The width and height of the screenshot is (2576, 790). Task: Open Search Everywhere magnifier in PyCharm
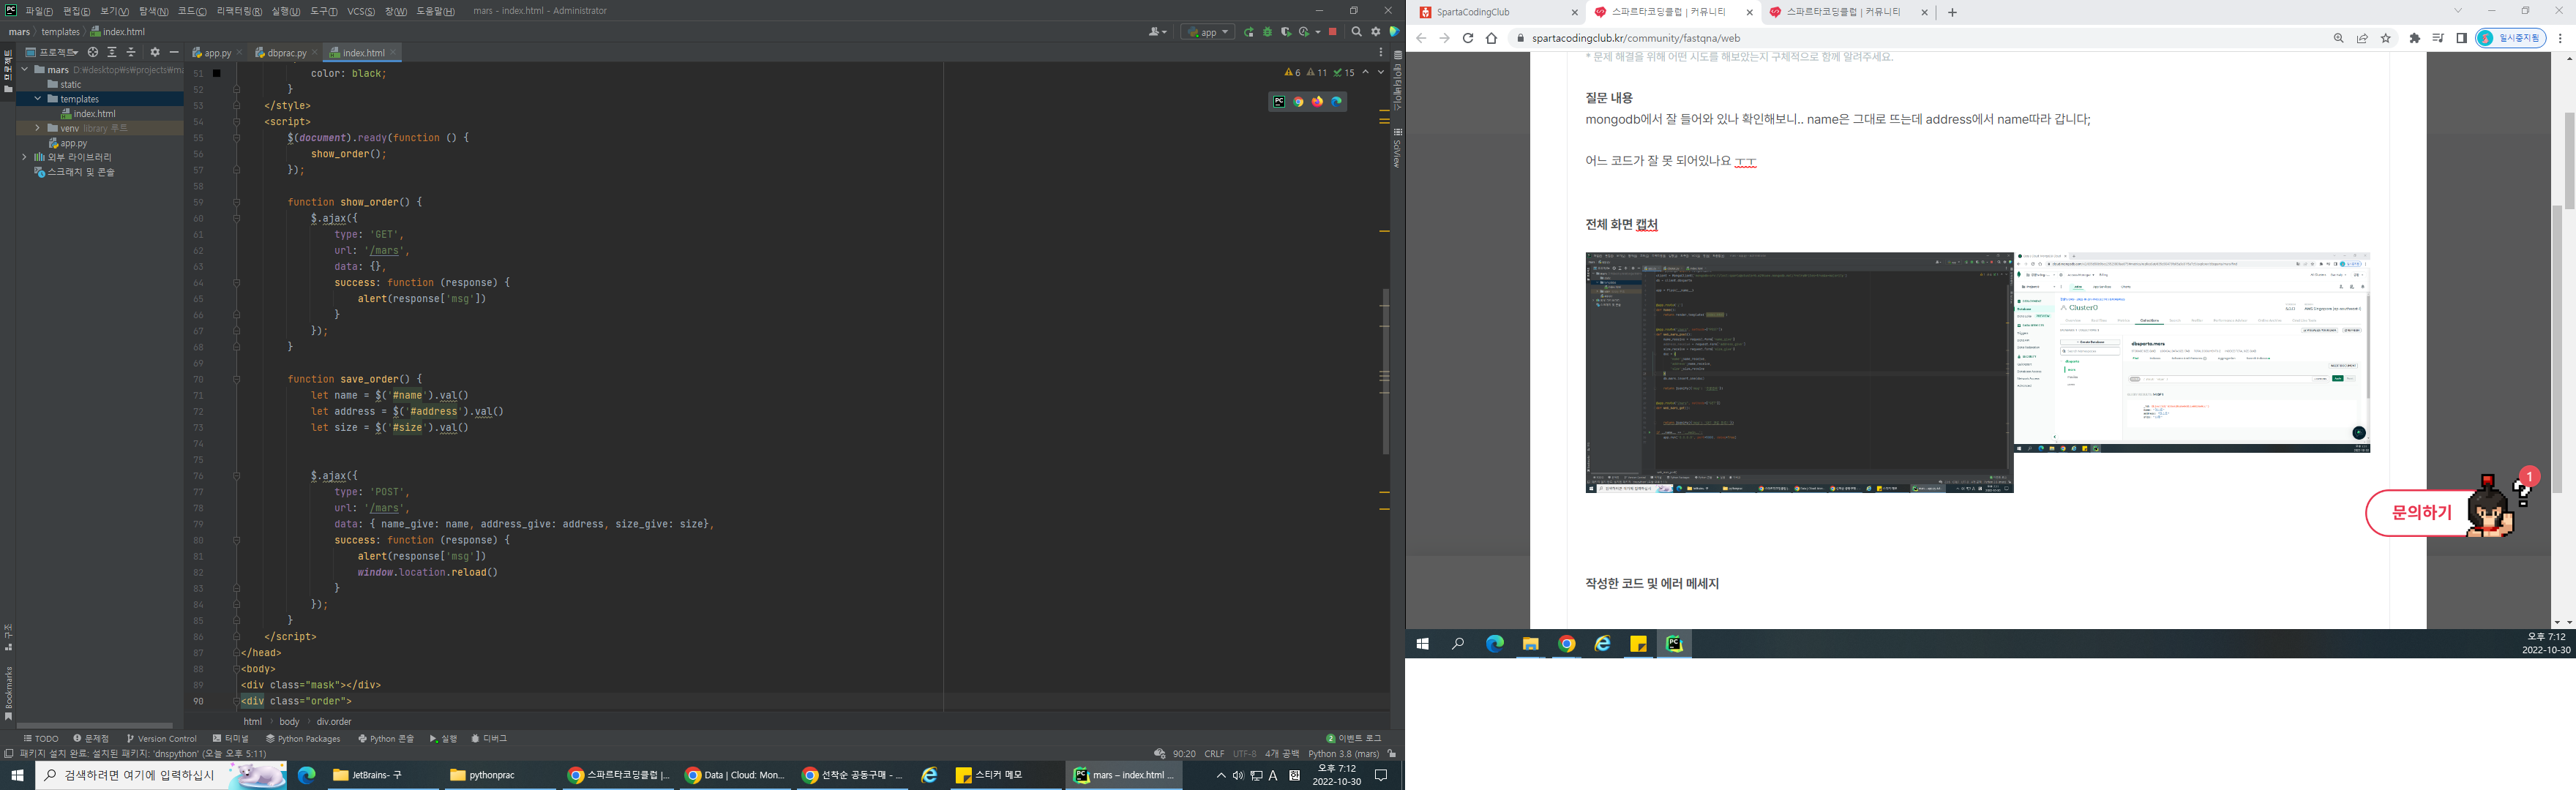click(x=1357, y=32)
